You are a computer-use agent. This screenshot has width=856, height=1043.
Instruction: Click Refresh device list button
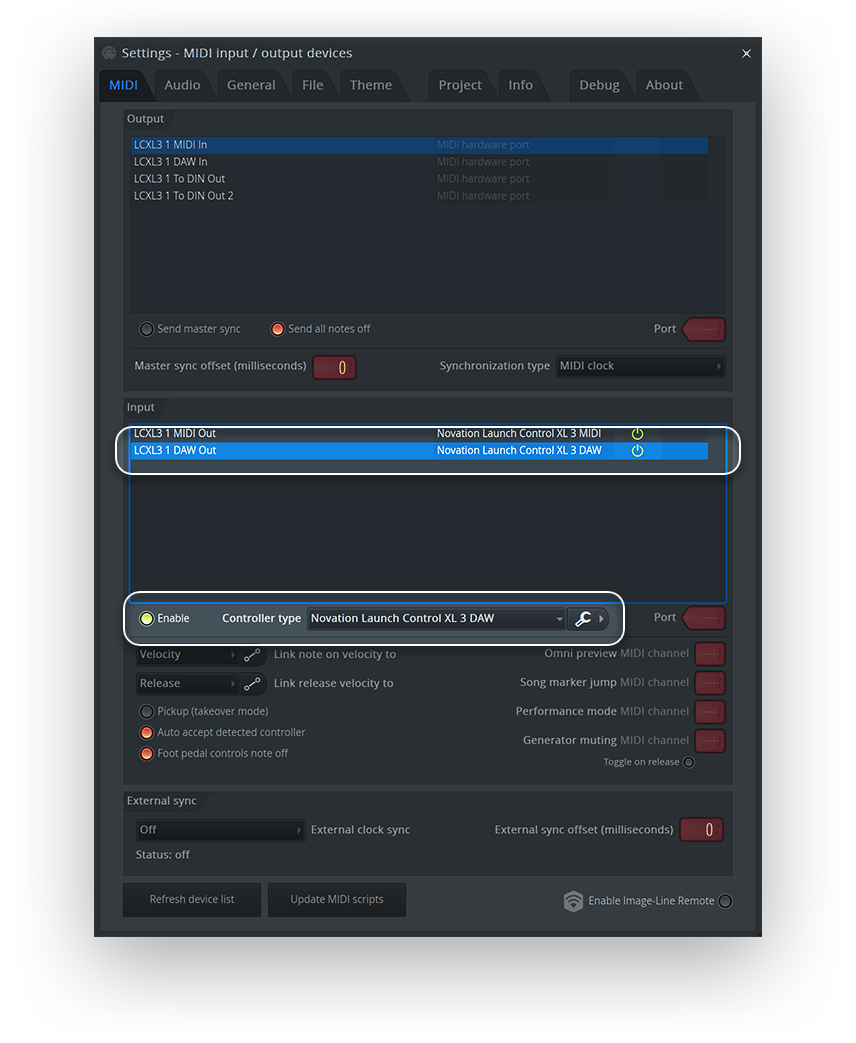click(x=192, y=900)
